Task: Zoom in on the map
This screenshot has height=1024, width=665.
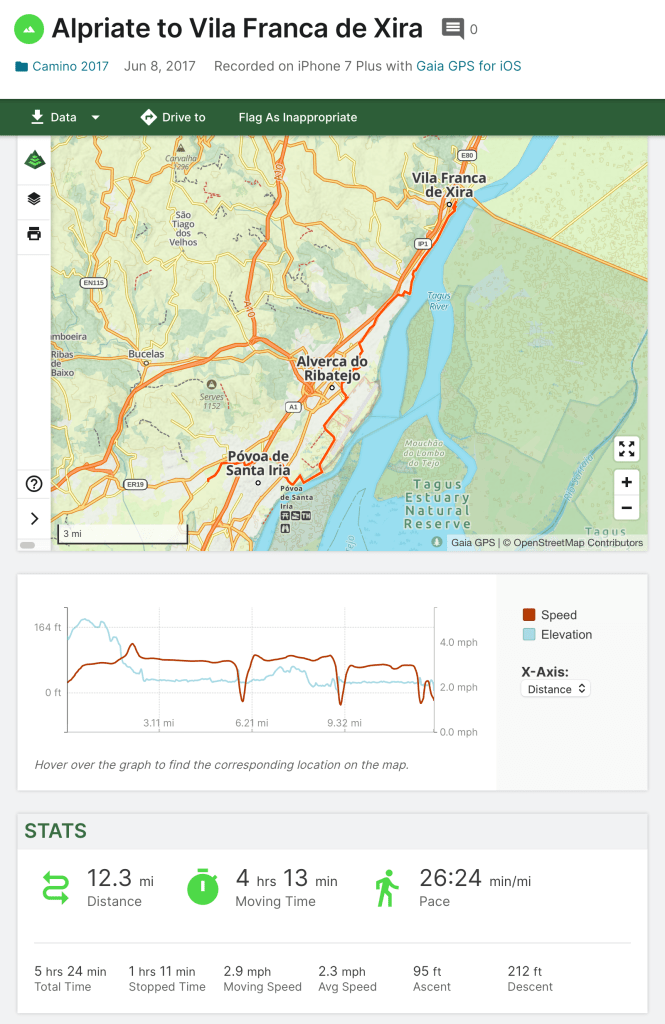Action: pos(626,482)
